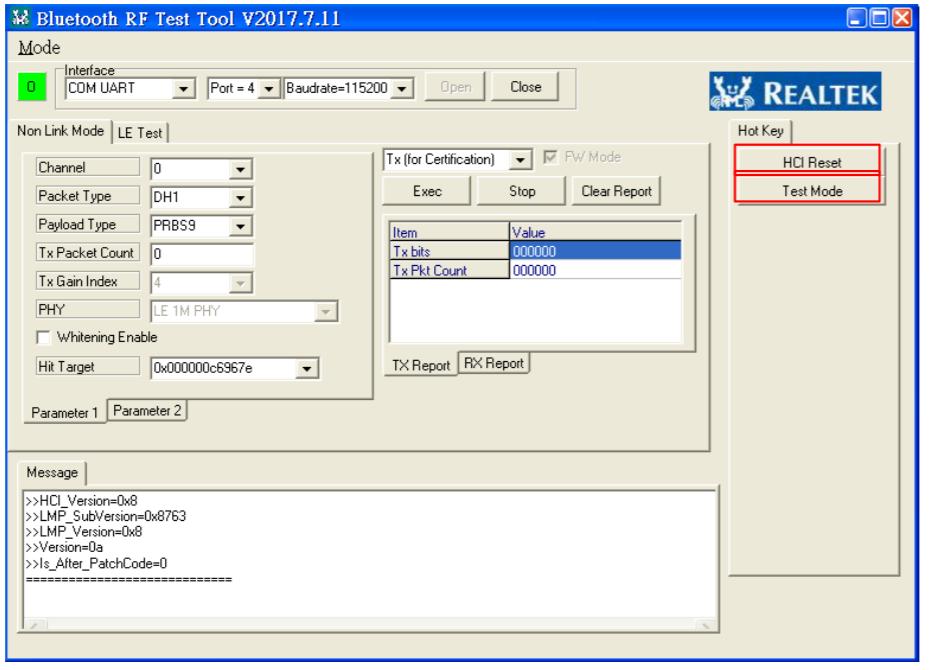Click the Tx Packet Count input field
930x670 pixels.
202,254
